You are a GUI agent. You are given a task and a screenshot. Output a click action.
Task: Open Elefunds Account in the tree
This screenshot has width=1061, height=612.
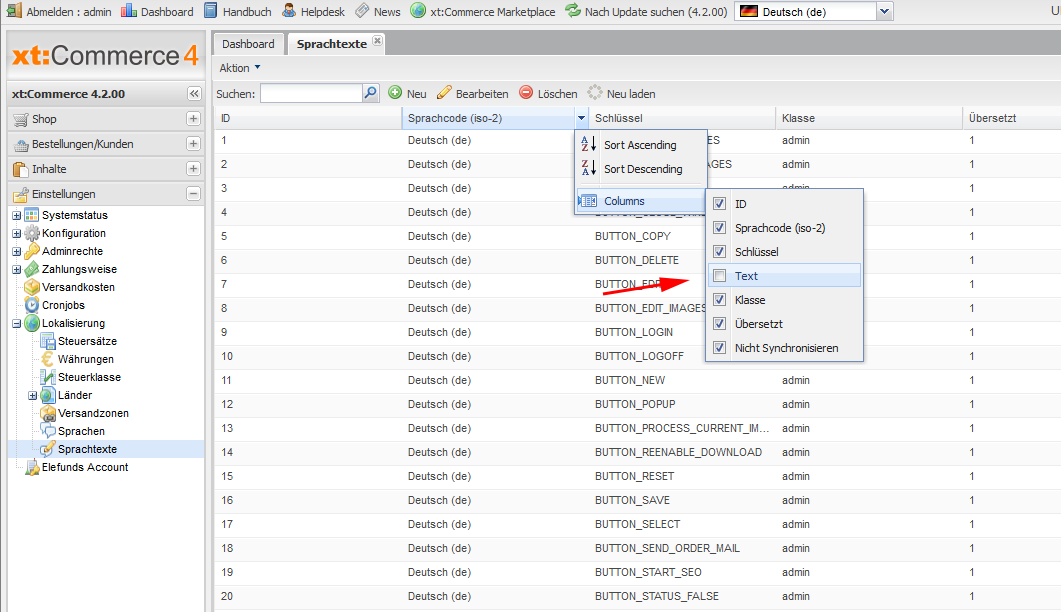click(x=85, y=467)
